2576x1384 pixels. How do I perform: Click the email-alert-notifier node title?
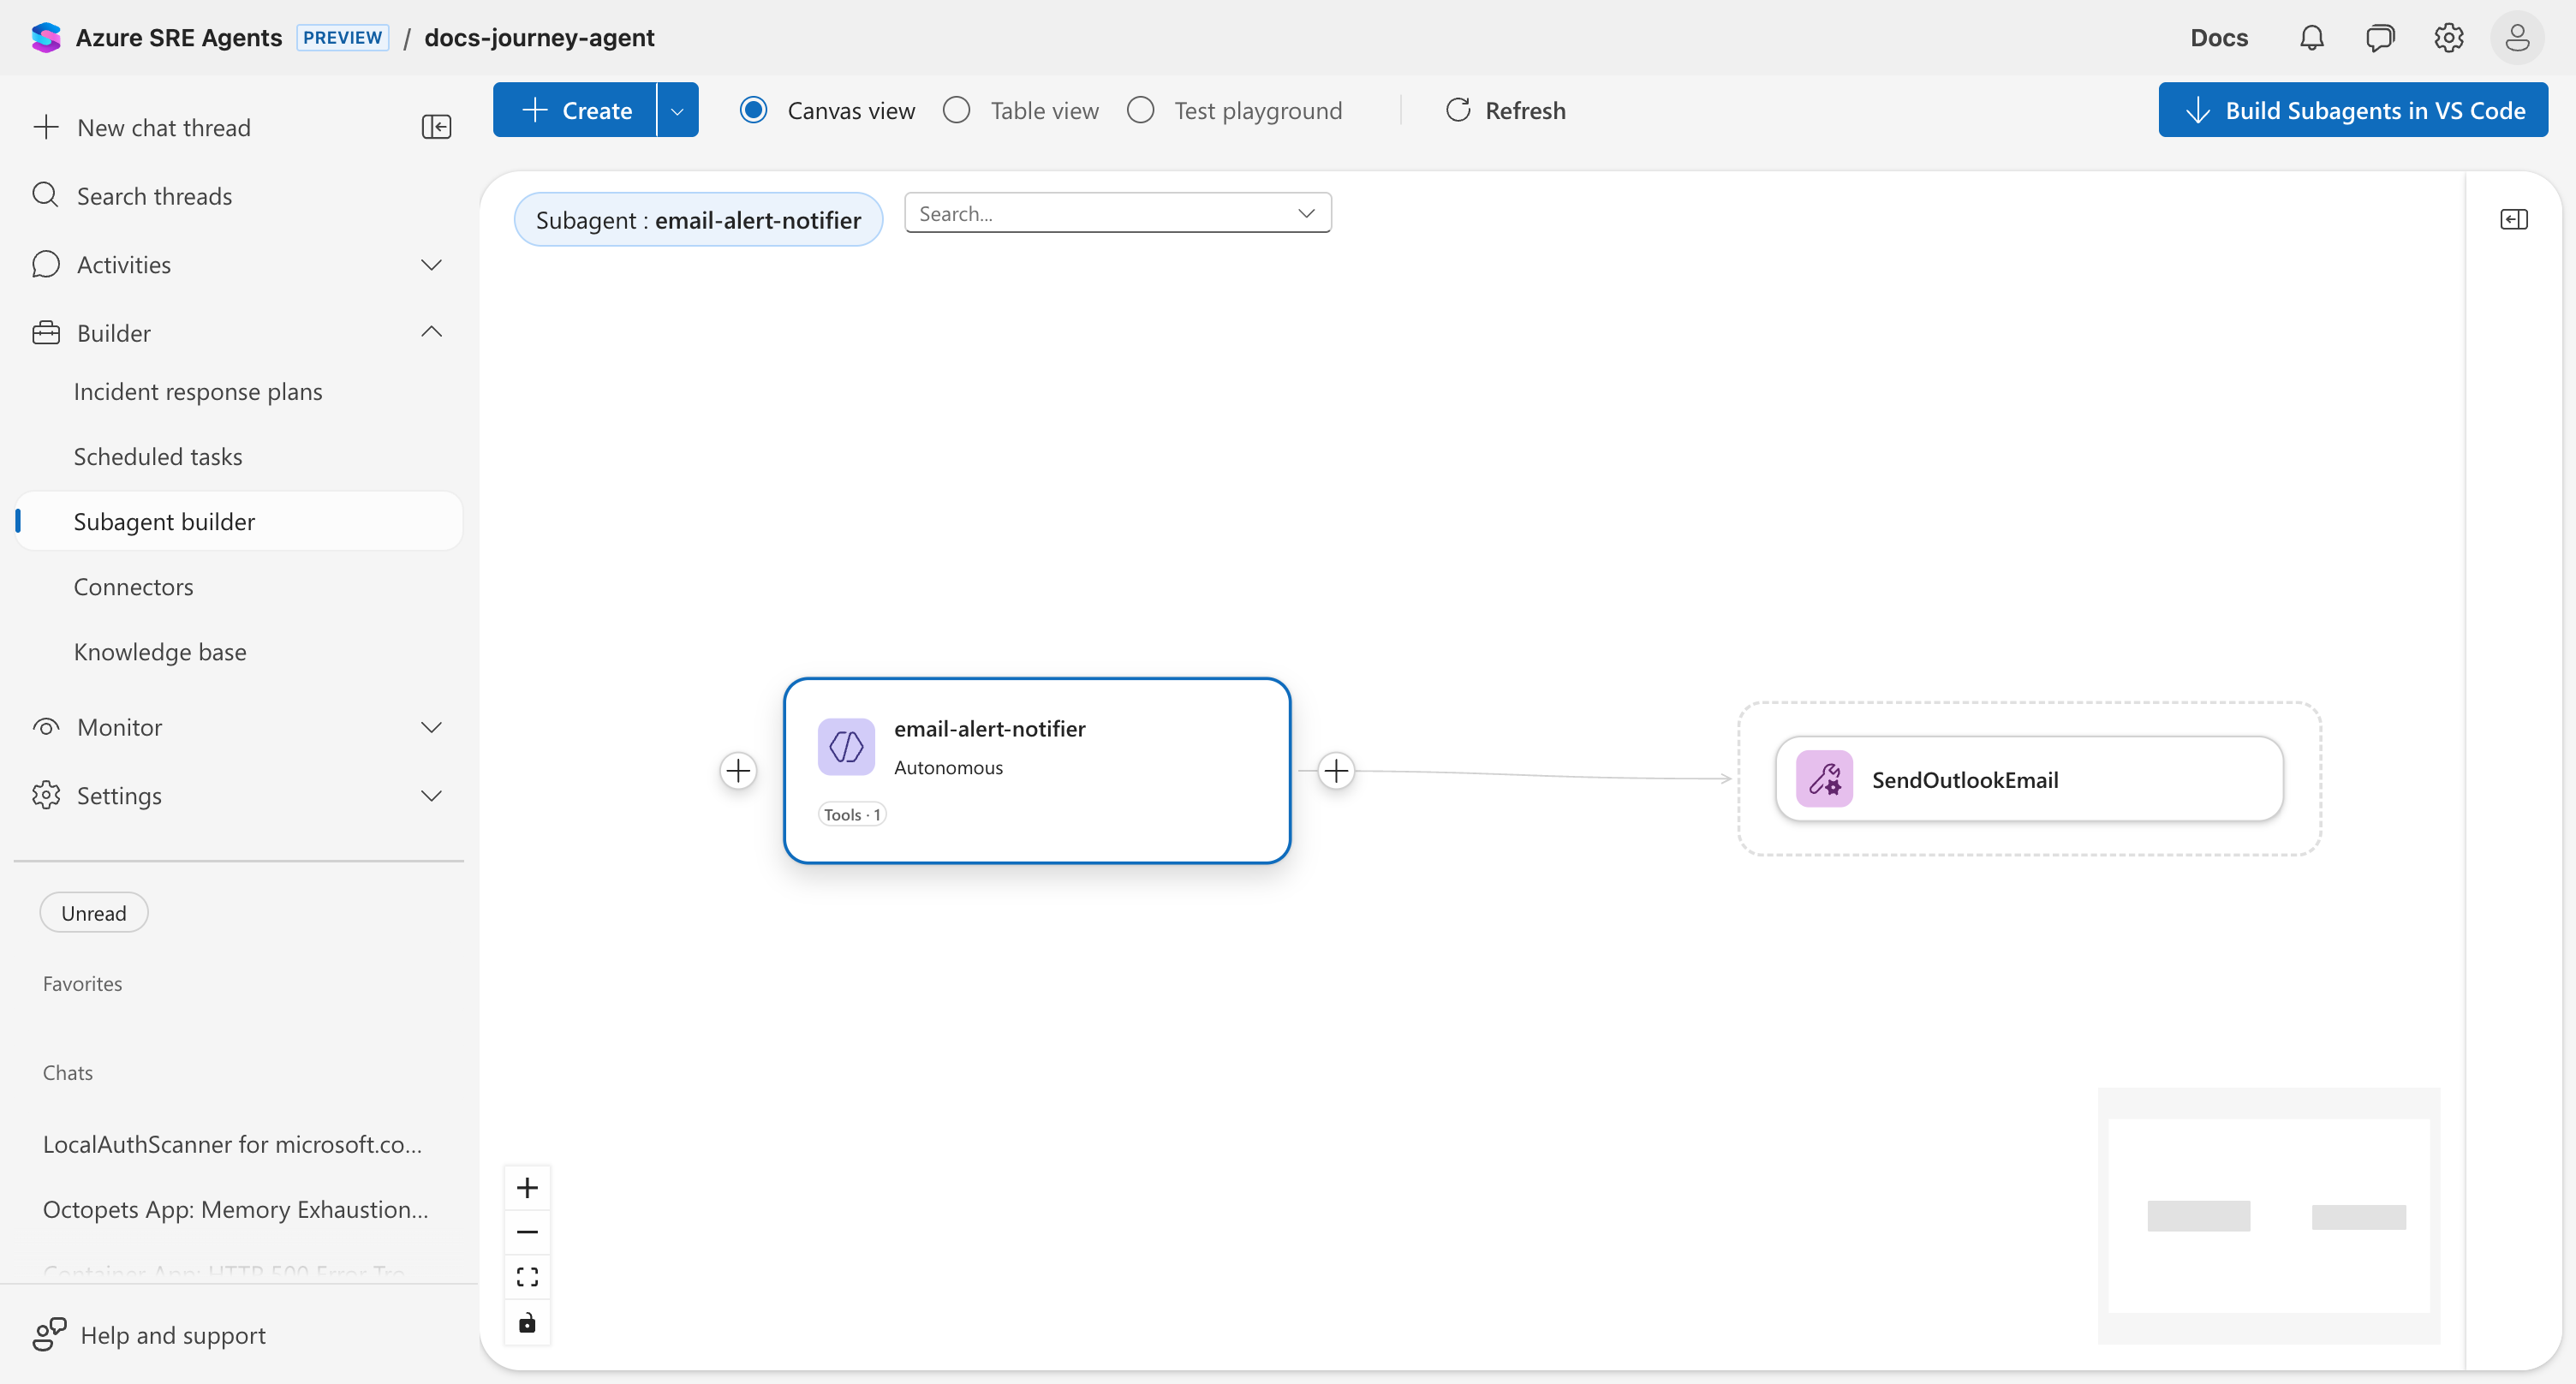tap(989, 729)
